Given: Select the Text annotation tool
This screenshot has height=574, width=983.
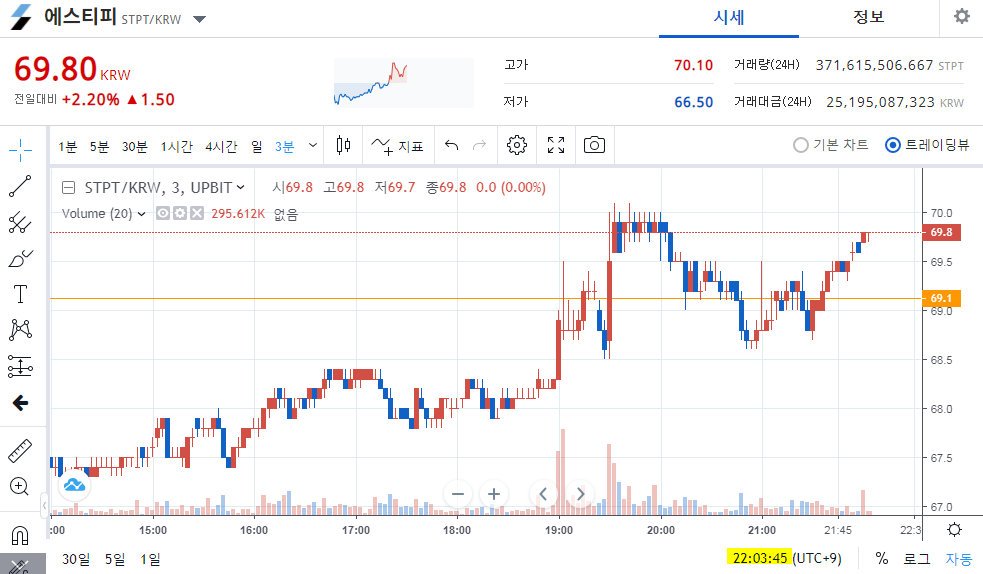Looking at the screenshot, I should [20, 294].
